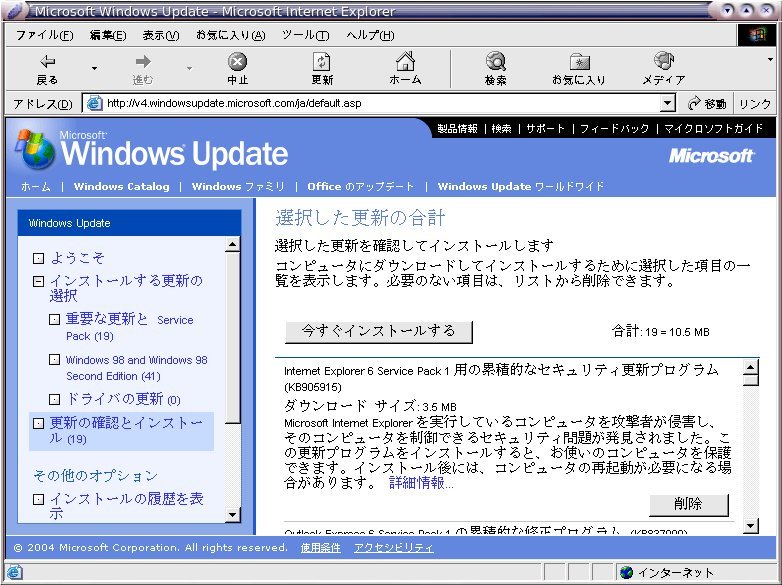Open Forward button history dropdown arrow
The height and width of the screenshot is (585, 782).
[190, 68]
